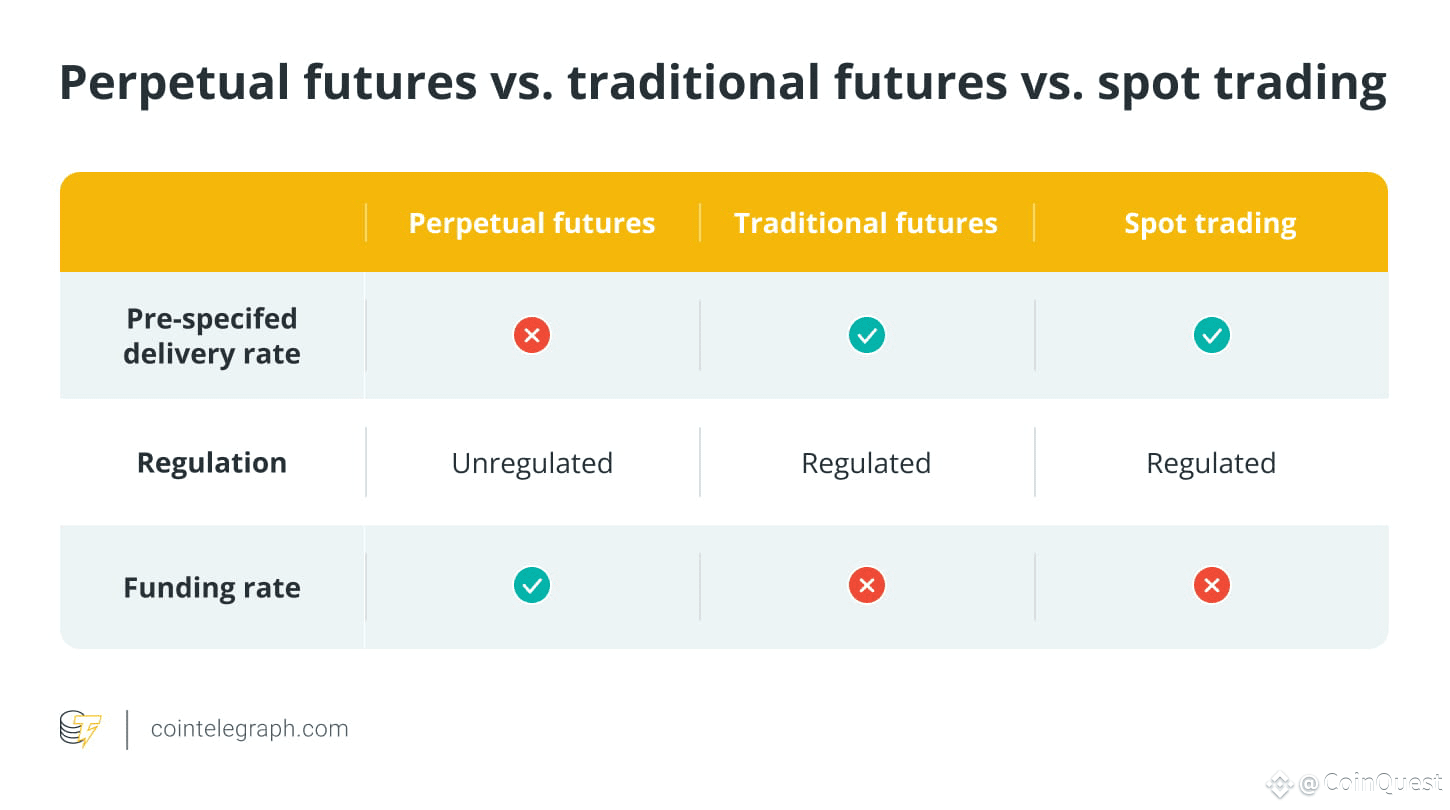Click the chart title heading text
This screenshot has height=810, width=1450.
coord(723,84)
